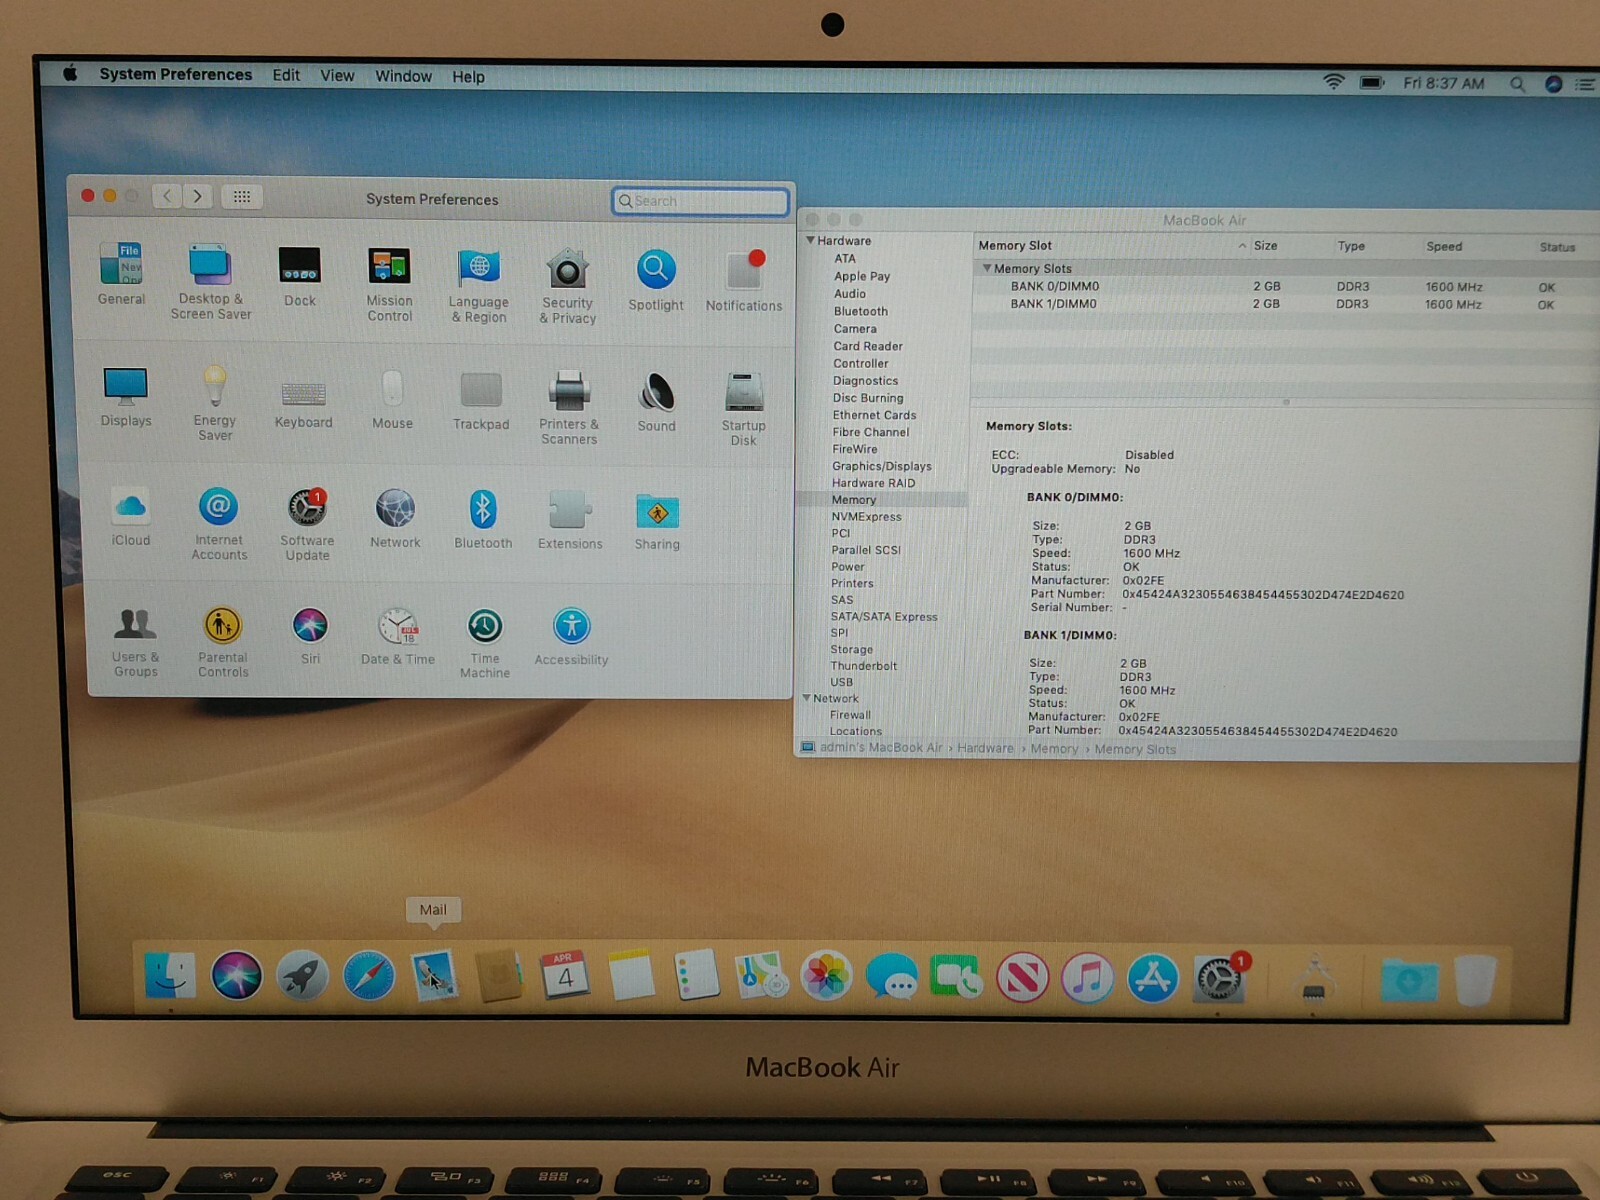The height and width of the screenshot is (1200, 1600).
Task: Open Keyboard preferences
Action: point(304,404)
